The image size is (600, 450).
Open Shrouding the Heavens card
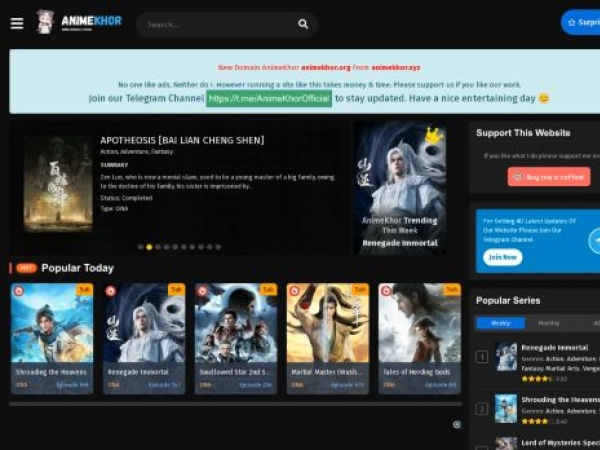[52, 339]
